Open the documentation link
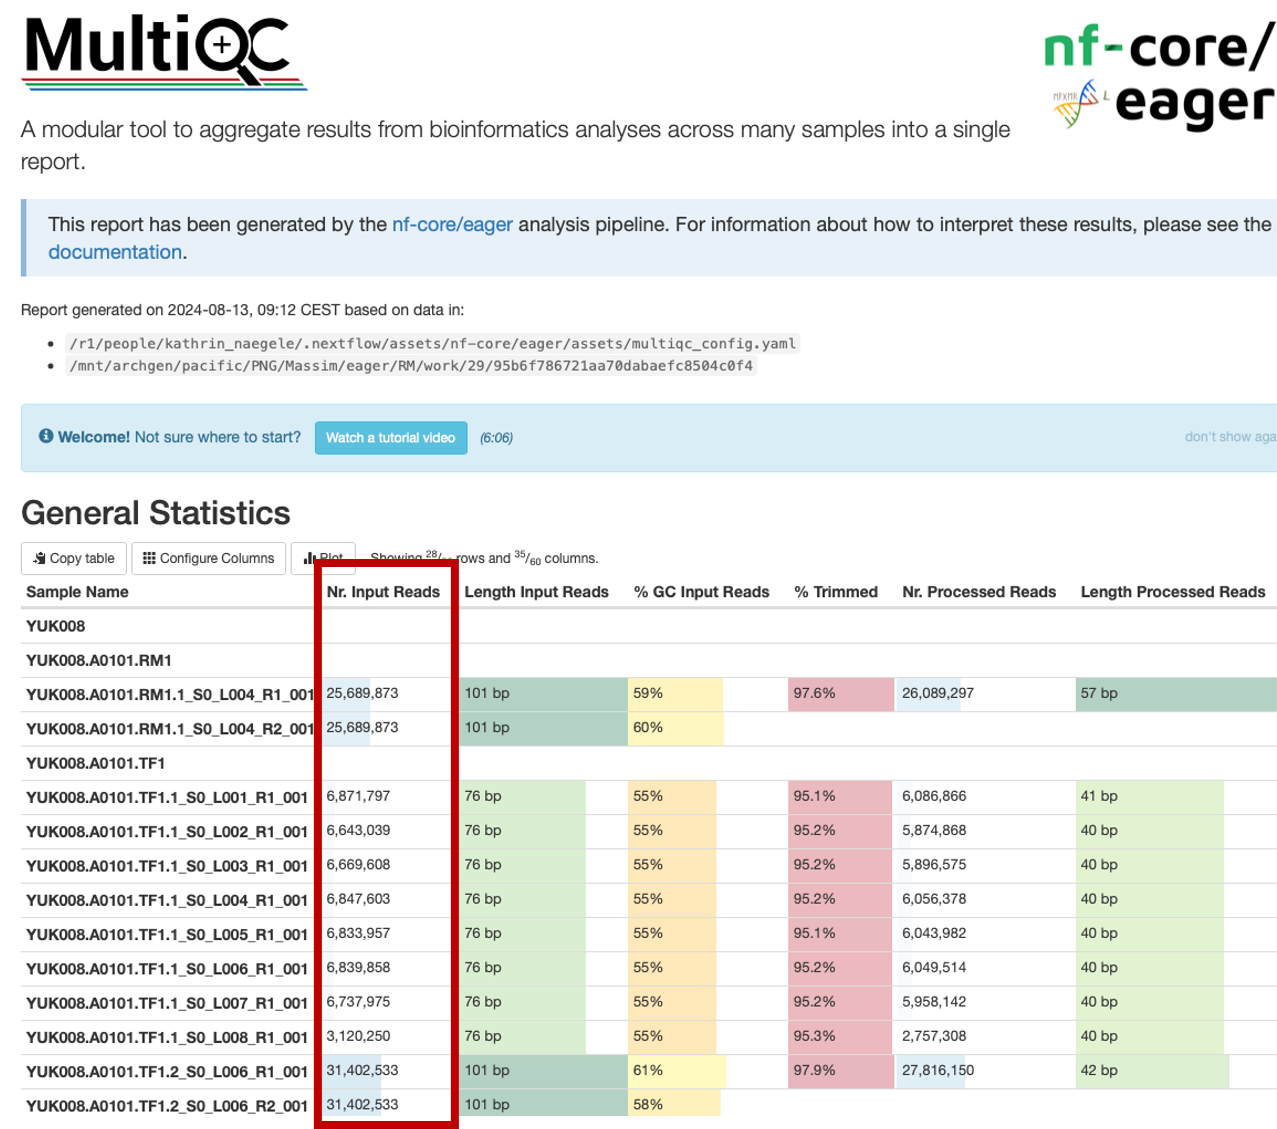1277x1129 pixels. tap(115, 252)
